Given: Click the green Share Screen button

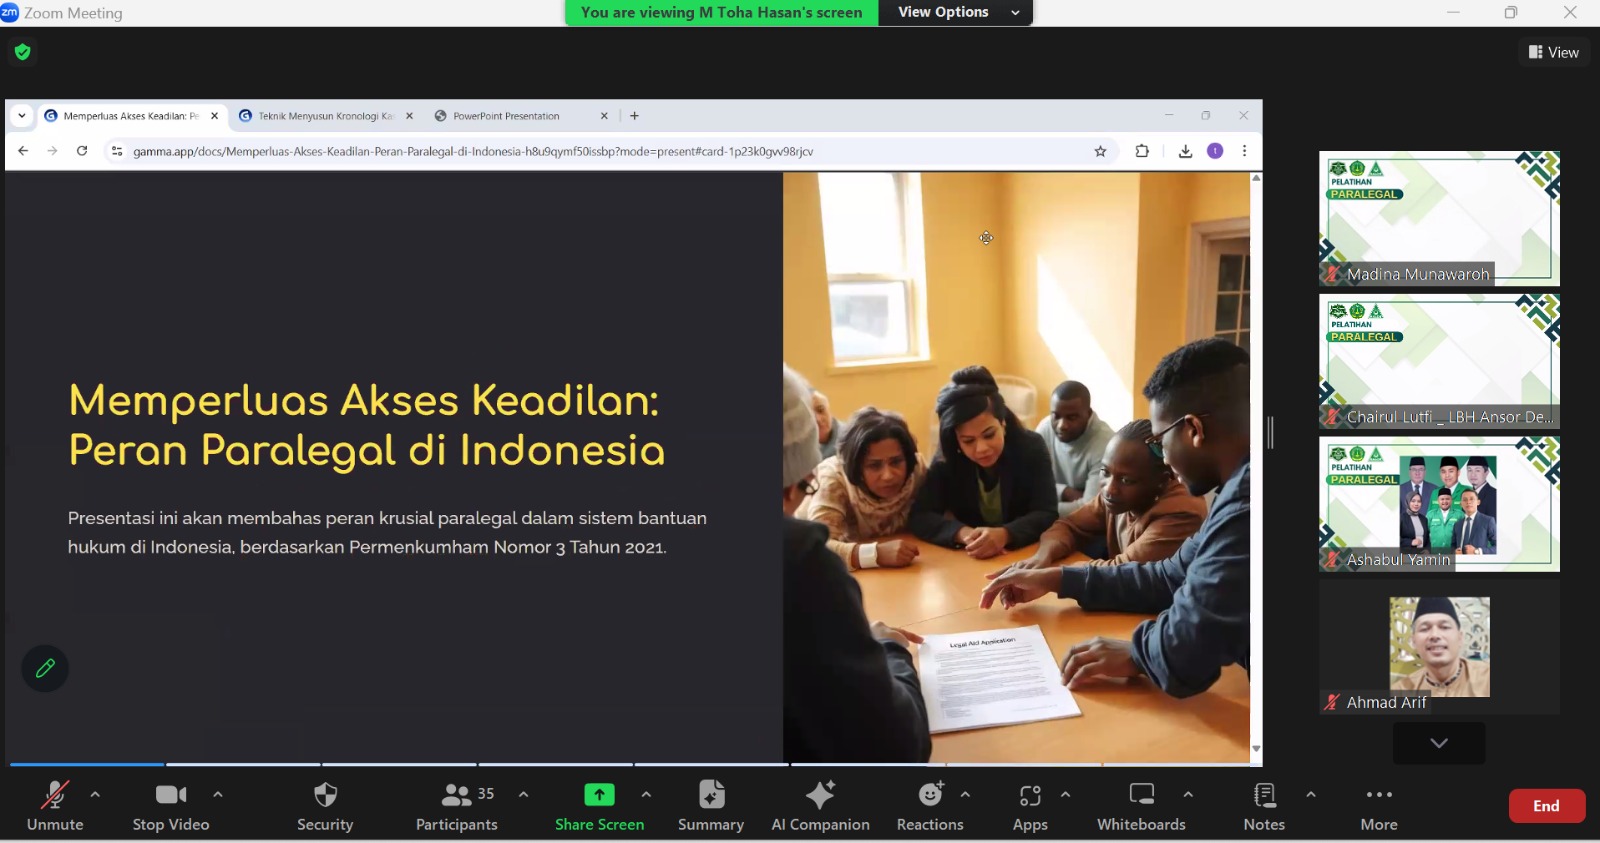Looking at the screenshot, I should [x=599, y=805].
